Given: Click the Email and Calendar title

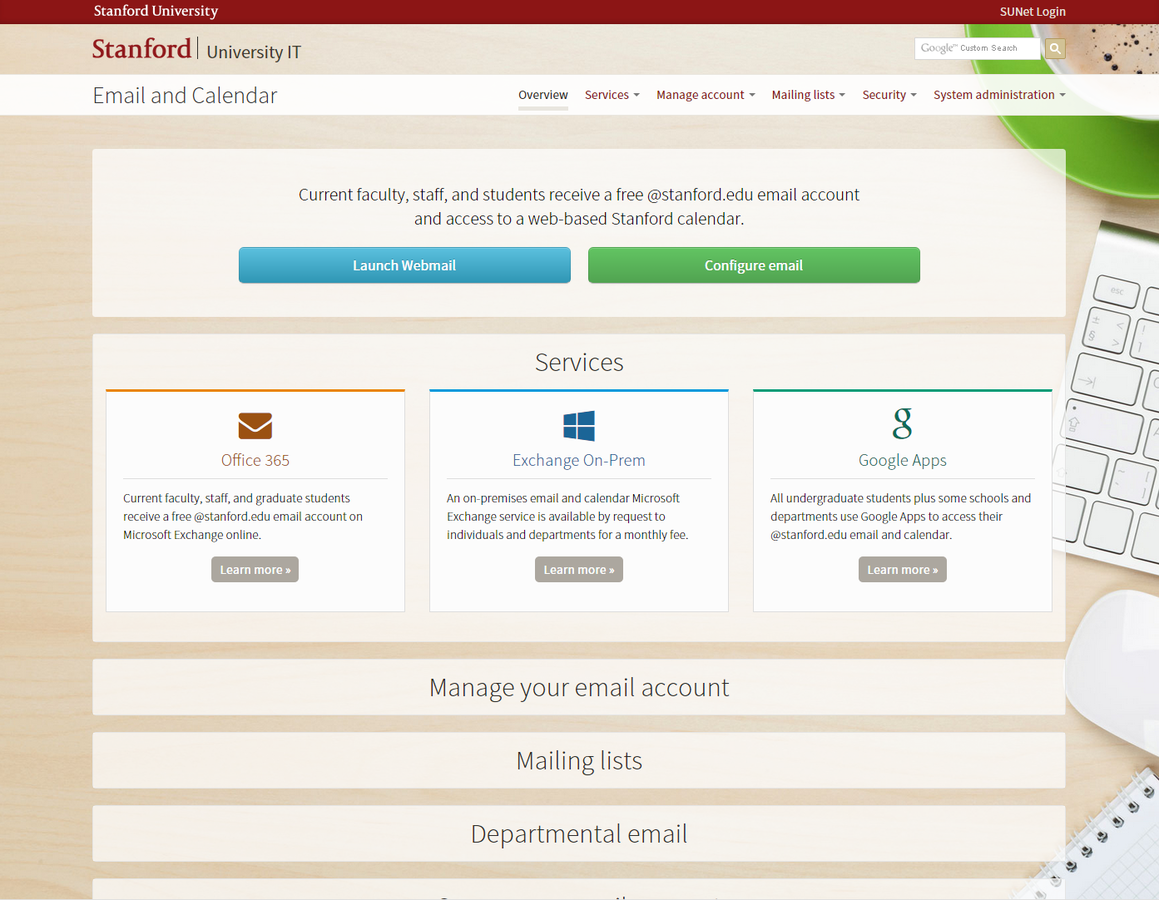Looking at the screenshot, I should coord(185,95).
